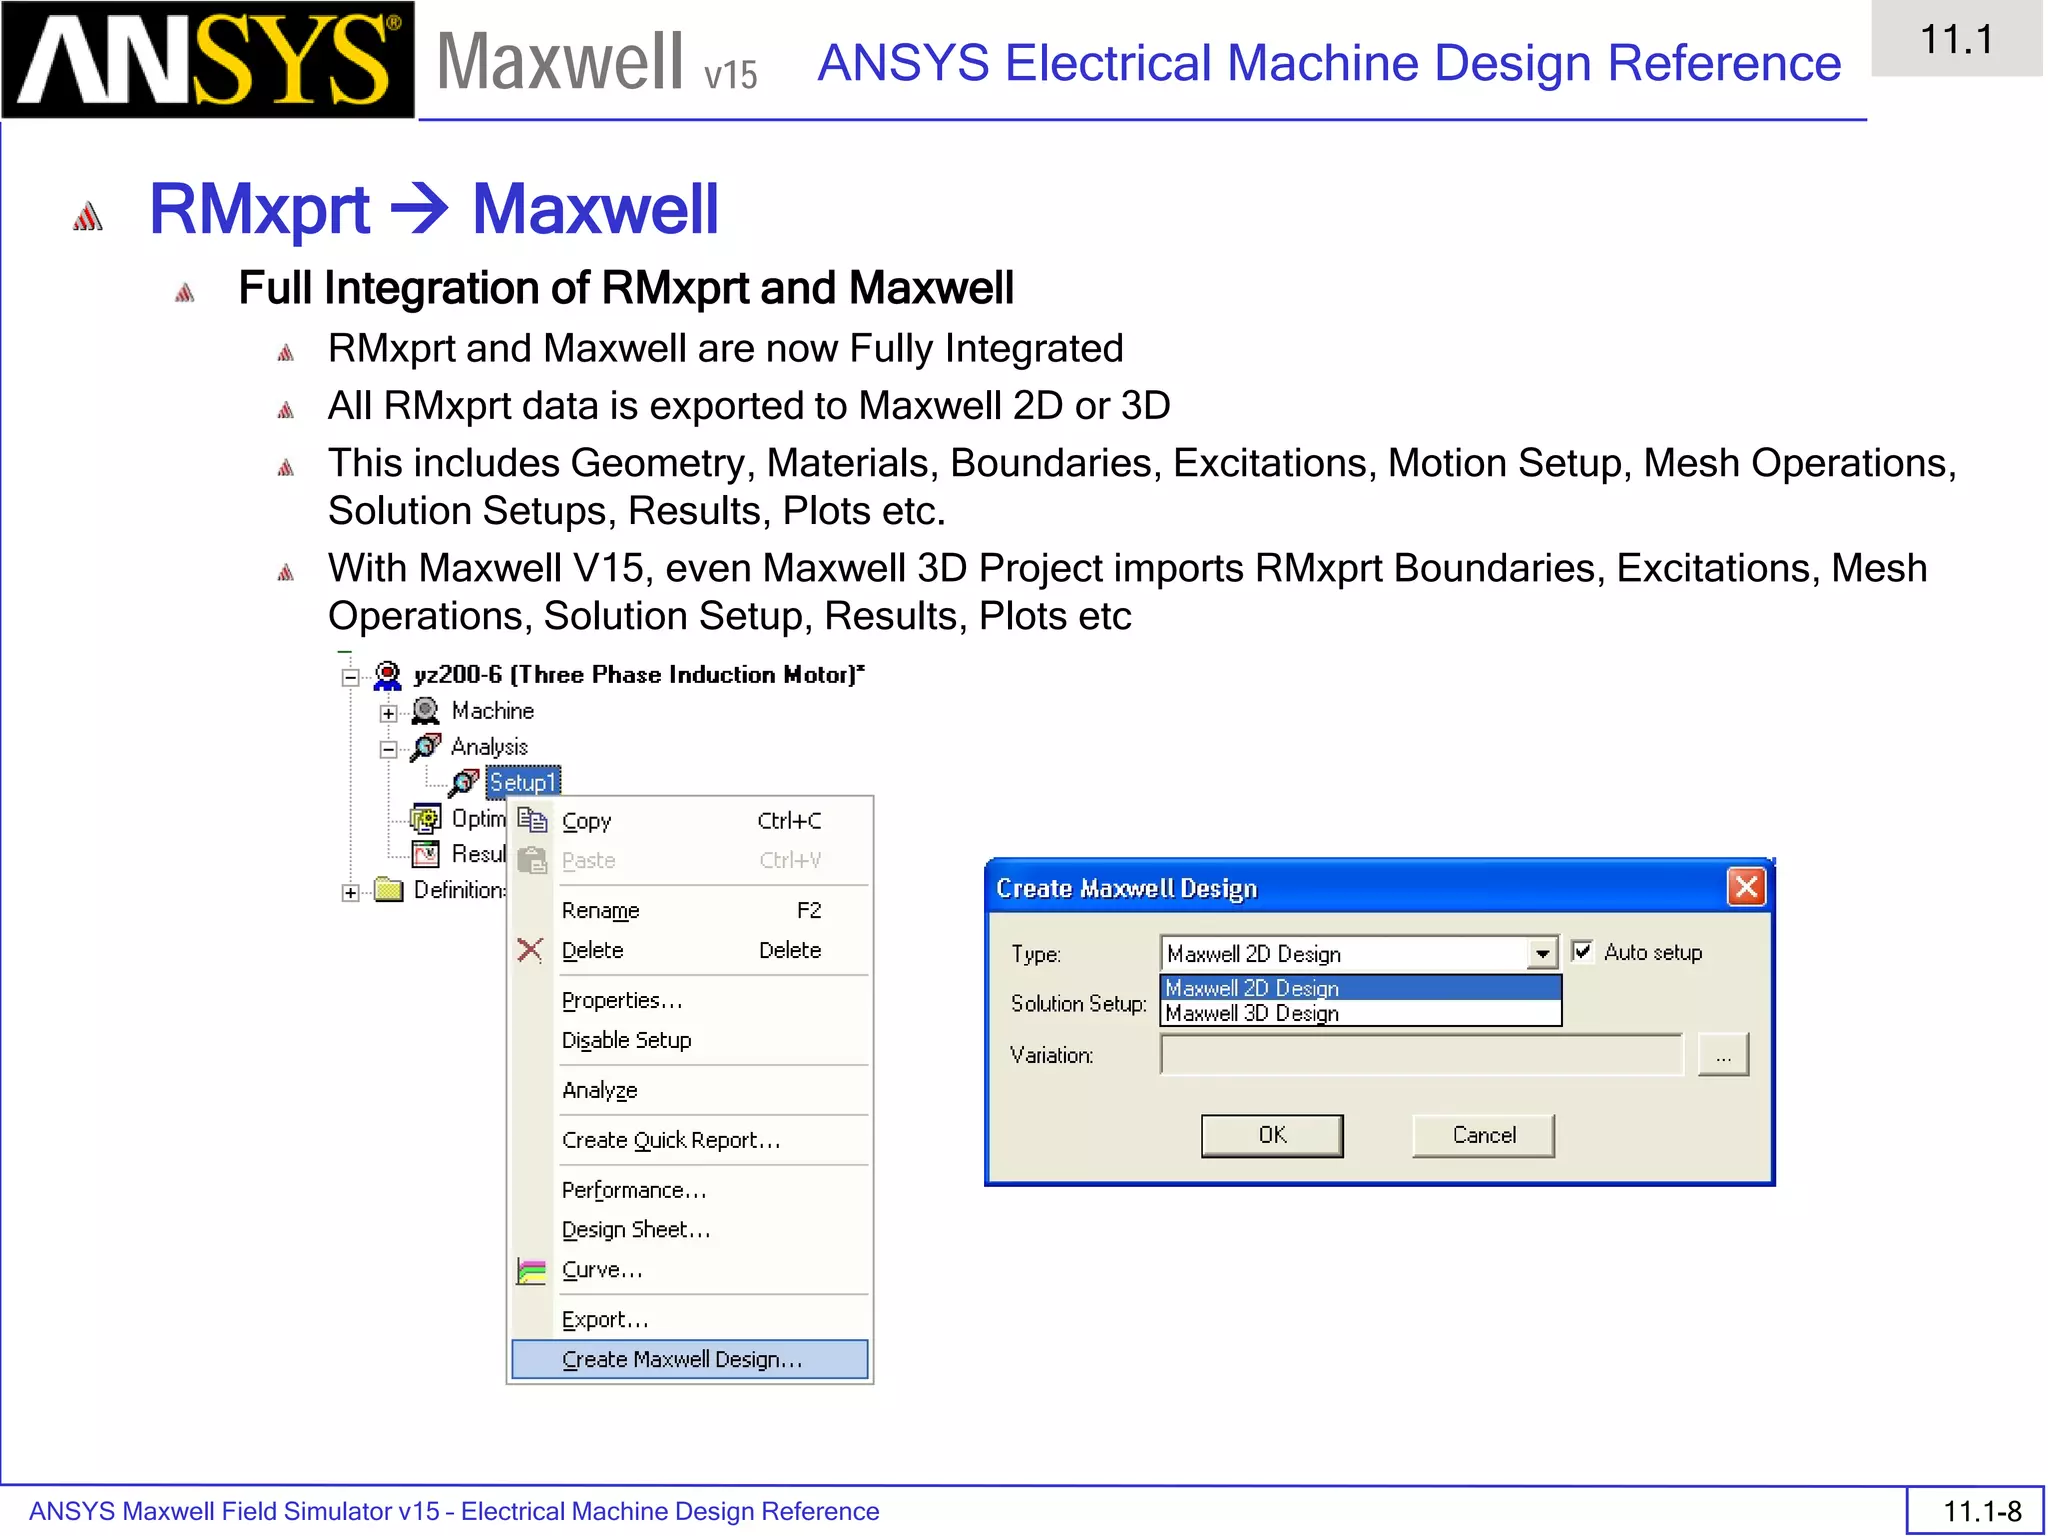
Task: Select Create Quick Report... entry
Action: click(x=690, y=1140)
